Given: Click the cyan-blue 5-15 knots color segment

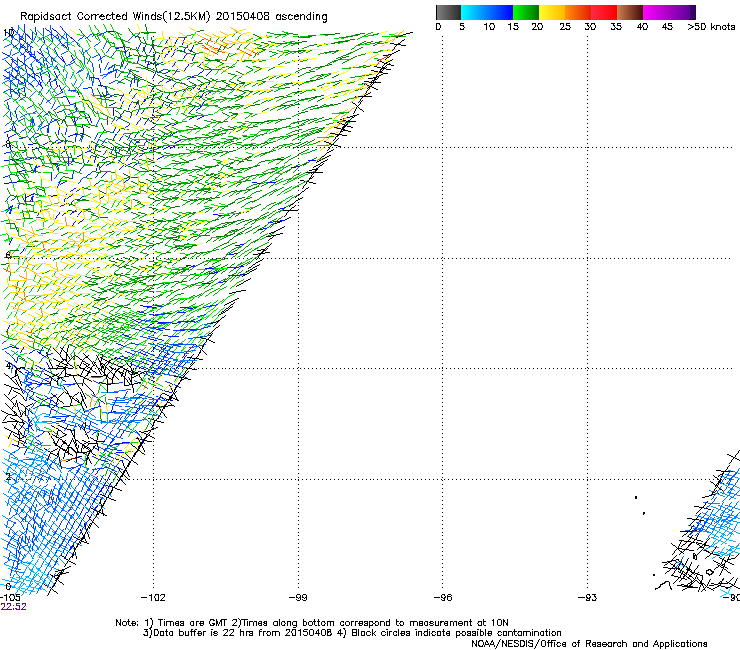Looking at the screenshot, I should pyautogui.click(x=487, y=12).
